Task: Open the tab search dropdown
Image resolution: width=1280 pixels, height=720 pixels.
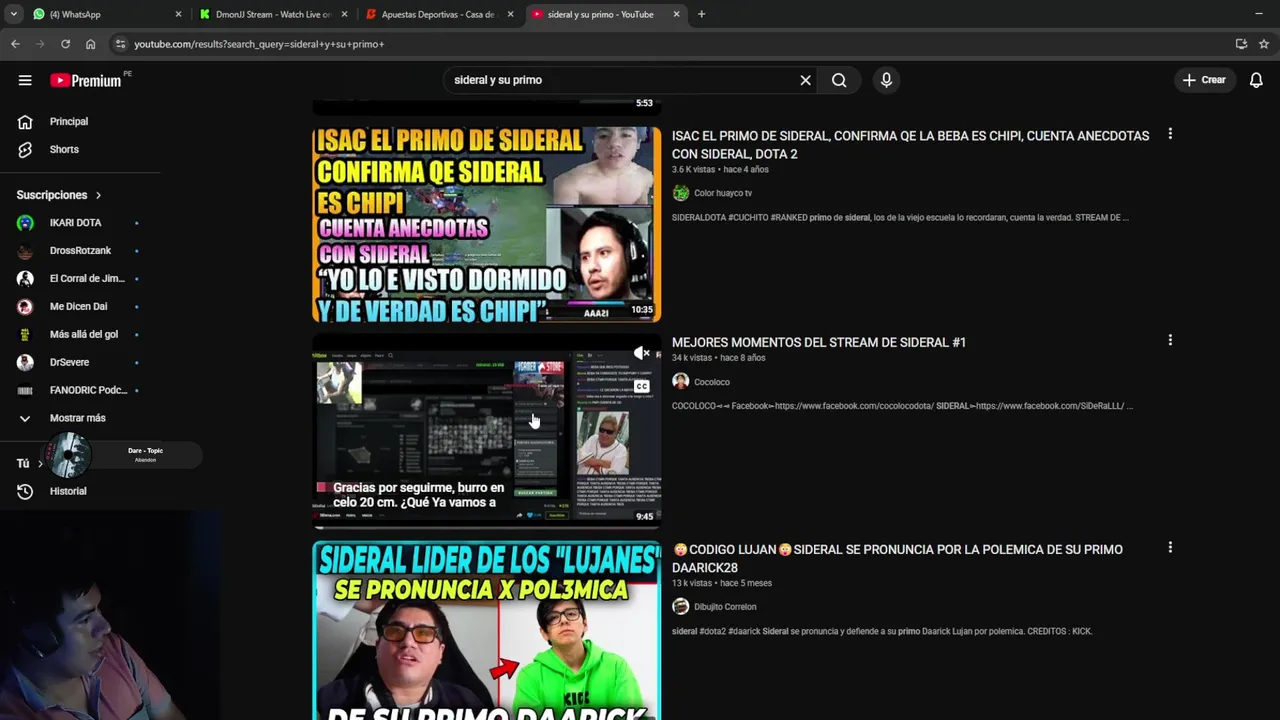Action: [x=14, y=14]
